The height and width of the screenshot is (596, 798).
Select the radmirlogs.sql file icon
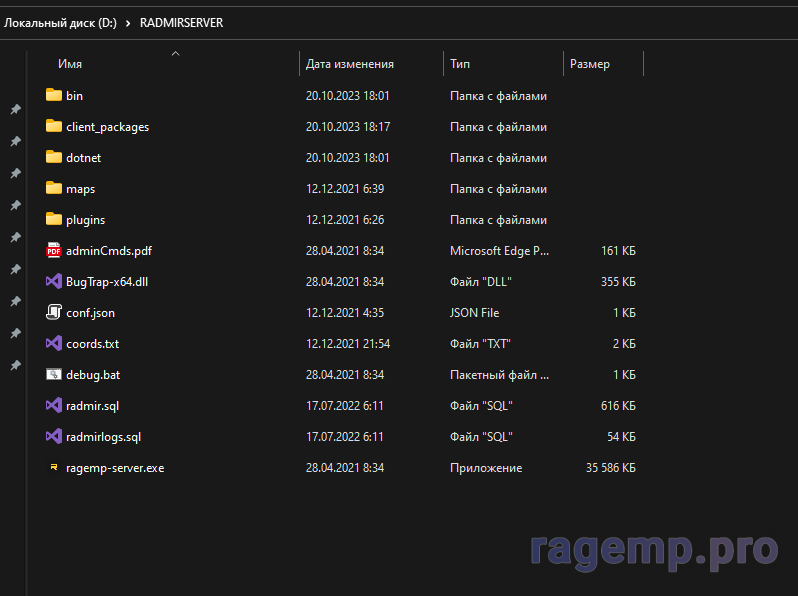(53, 437)
